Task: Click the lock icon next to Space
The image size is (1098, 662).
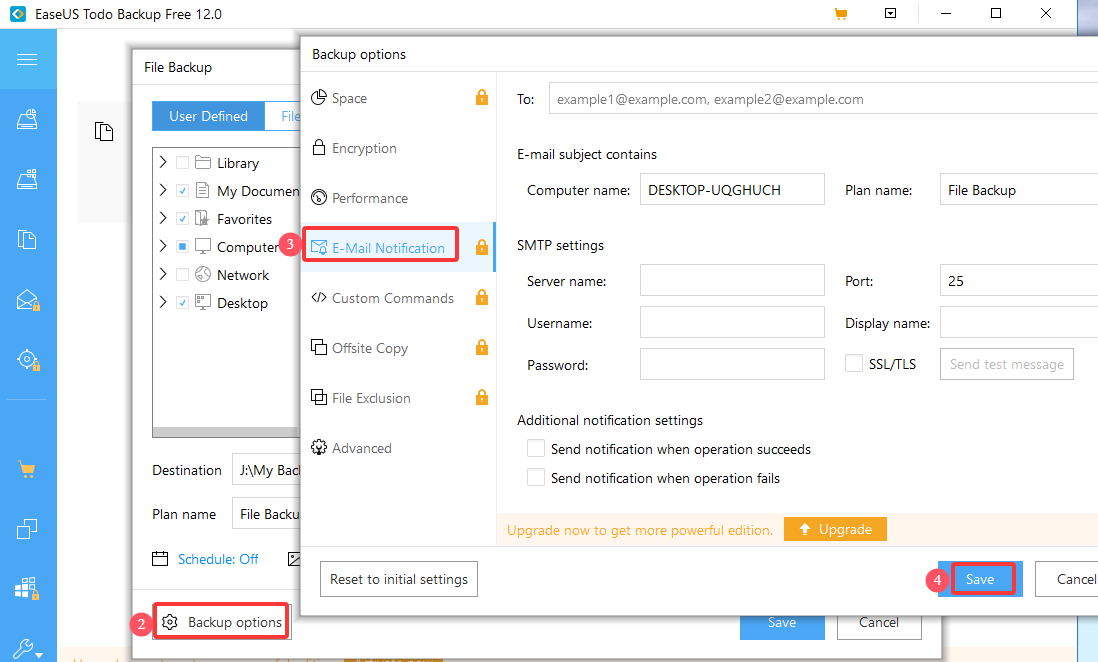Action: tap(482, 97)
